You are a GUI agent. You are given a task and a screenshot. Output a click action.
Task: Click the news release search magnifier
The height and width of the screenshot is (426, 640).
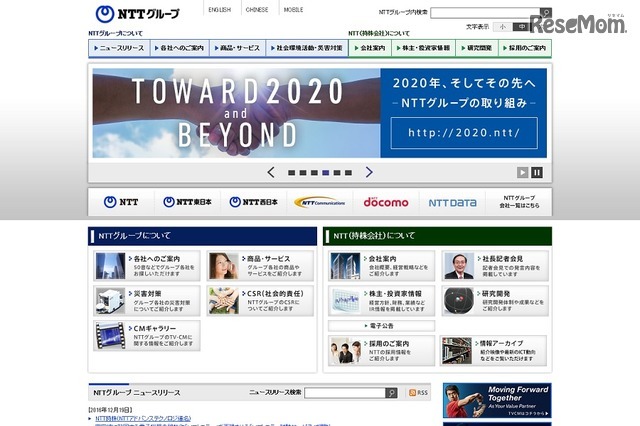click(x=391, y=393)
